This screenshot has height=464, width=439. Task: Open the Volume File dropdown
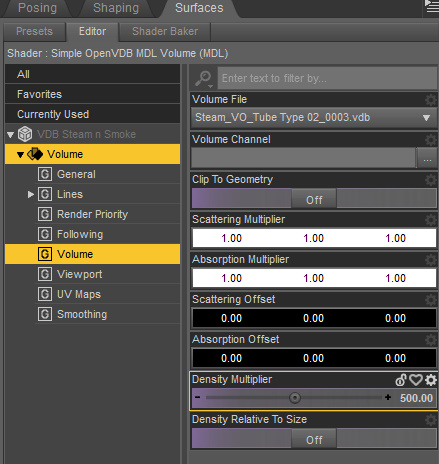314,118
